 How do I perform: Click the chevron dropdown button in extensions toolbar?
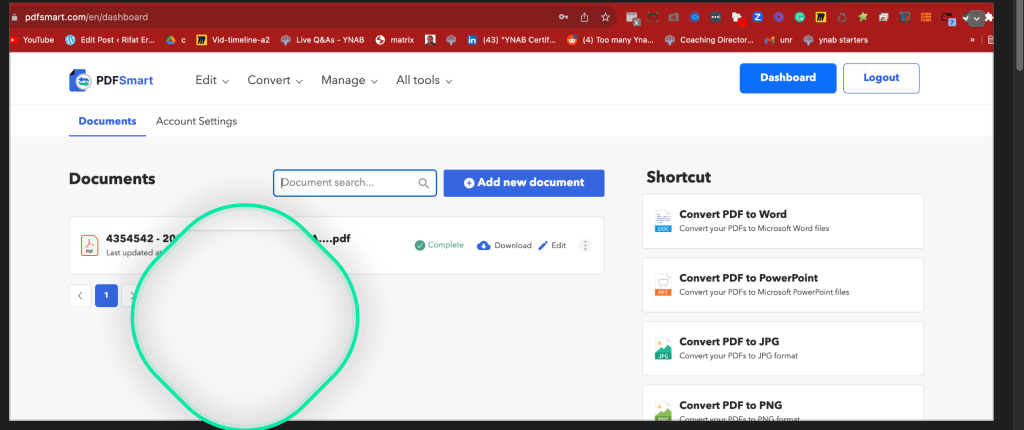[976, 18]
